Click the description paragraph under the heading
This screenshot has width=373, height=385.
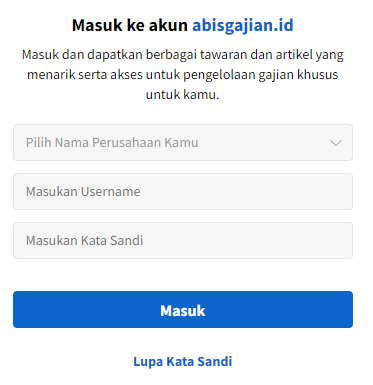point(183,74)
